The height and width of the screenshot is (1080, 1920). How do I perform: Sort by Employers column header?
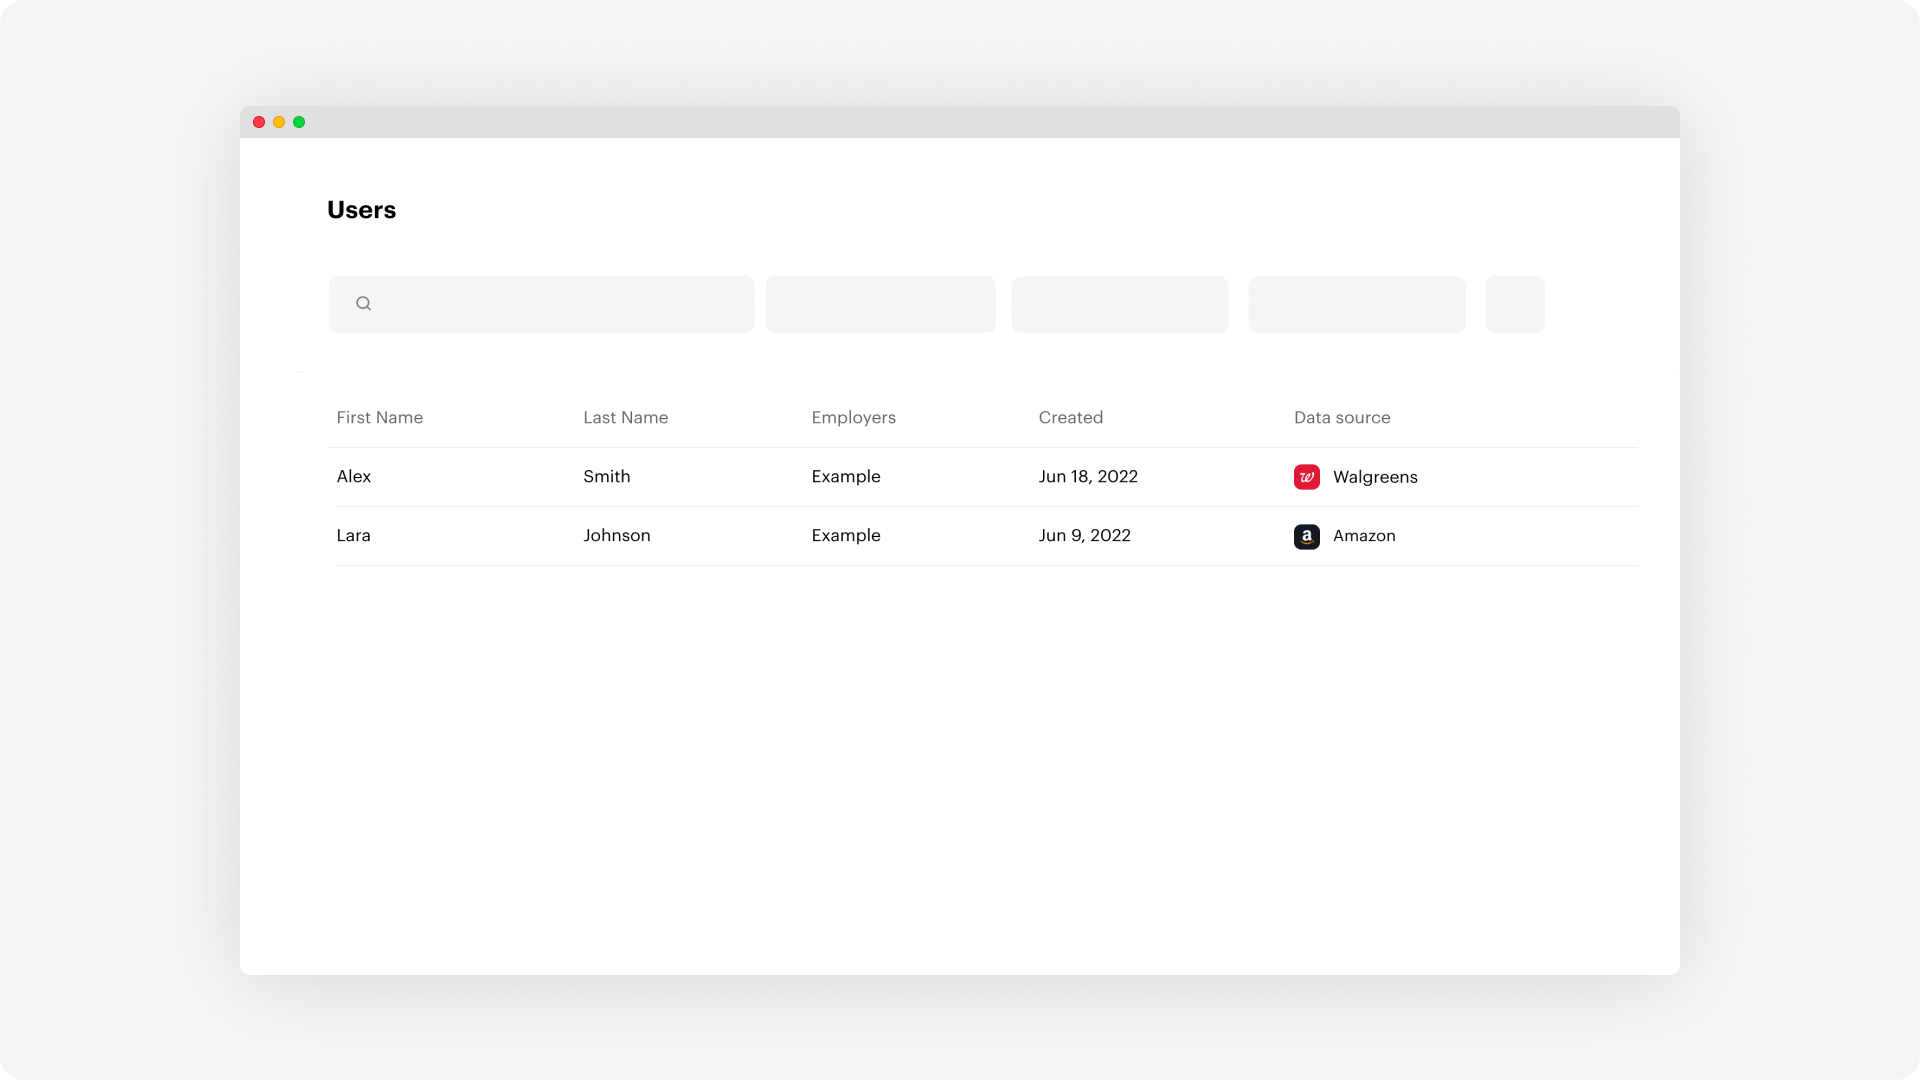click(x=853, y=417)
